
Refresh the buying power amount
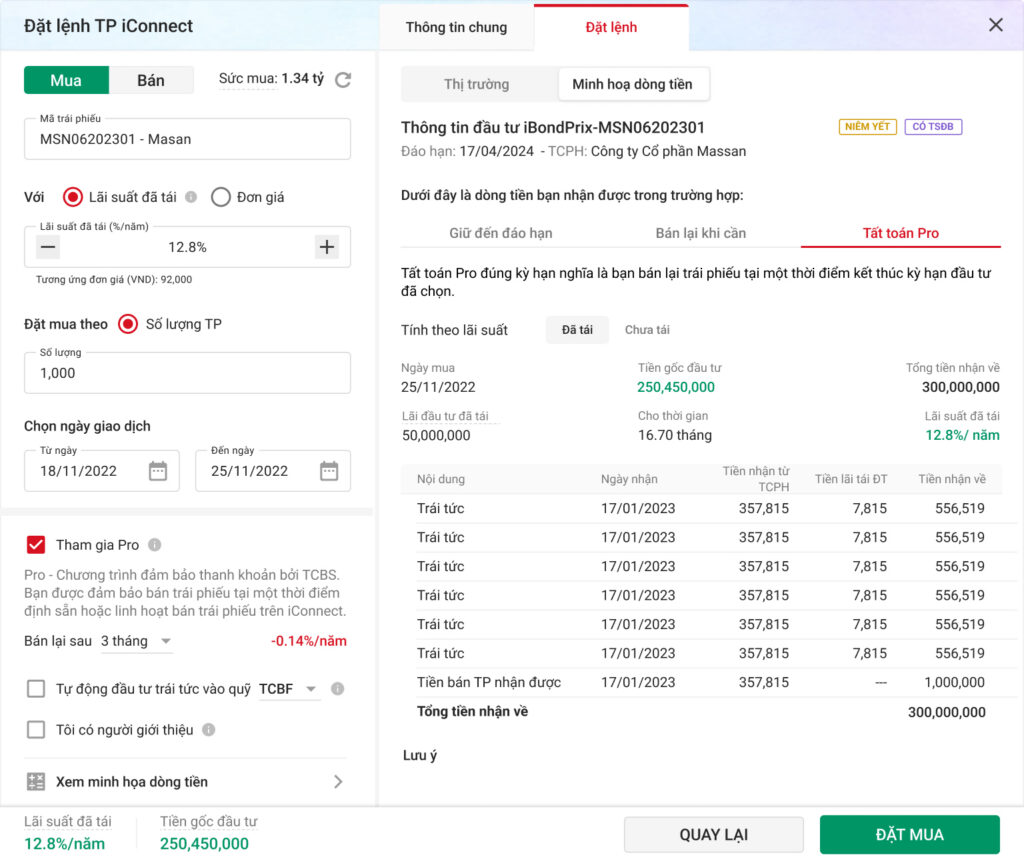coord(343,80)
